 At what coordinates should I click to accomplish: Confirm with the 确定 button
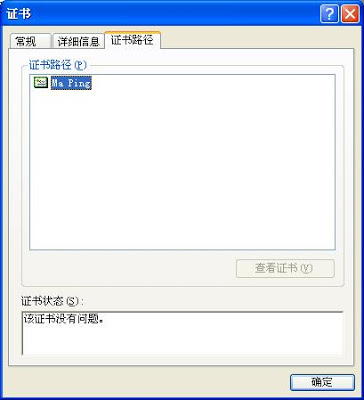pos(322,382)
